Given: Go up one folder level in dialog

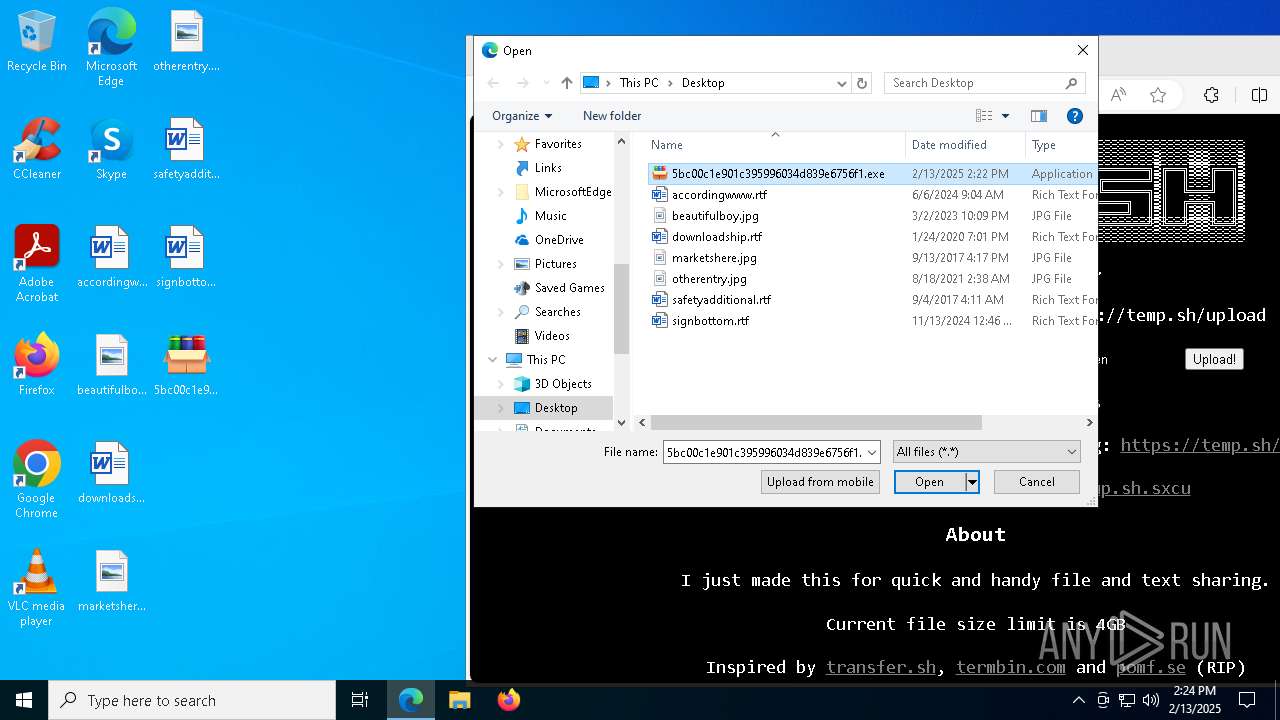Looking at the screenshot, I should [x=567, y=83].
